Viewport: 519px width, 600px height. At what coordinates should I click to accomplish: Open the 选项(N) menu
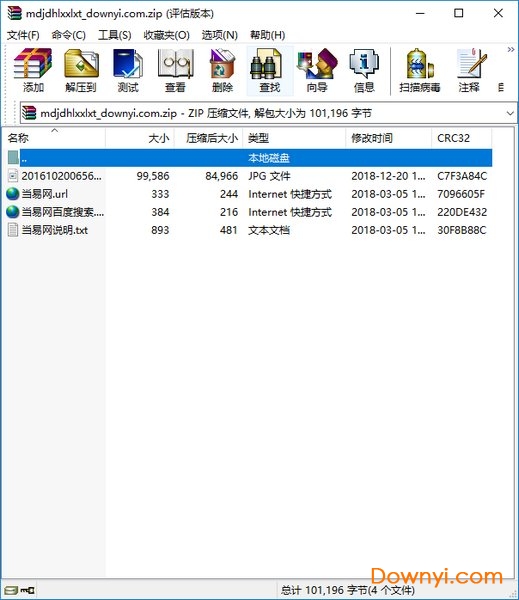[220, 35]
